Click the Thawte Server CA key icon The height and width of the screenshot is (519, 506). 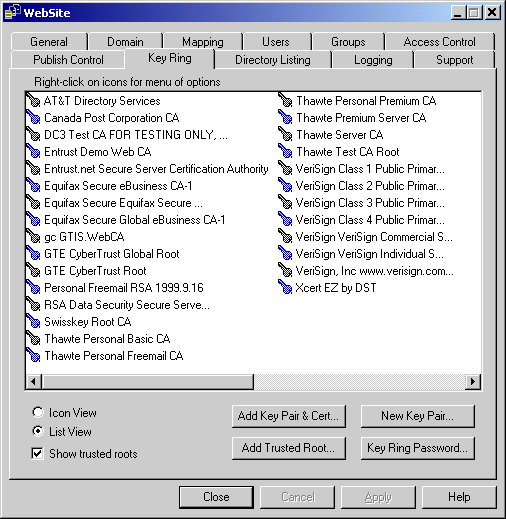[285, 134]
